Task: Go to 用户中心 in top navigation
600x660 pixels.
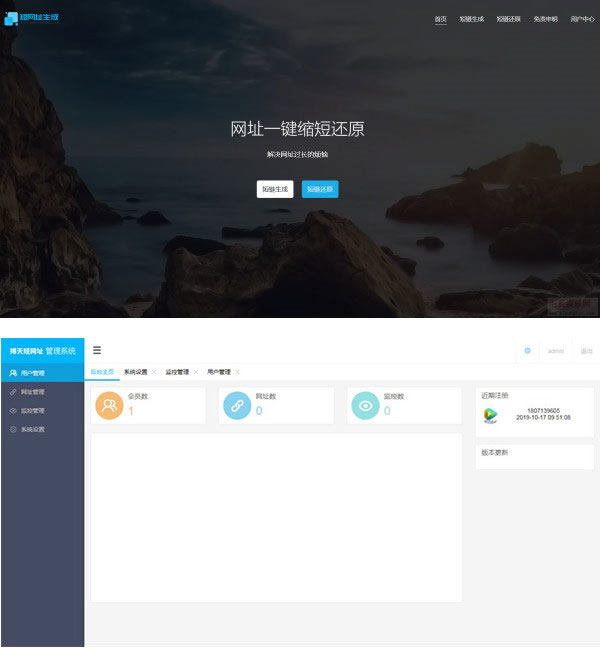Action: point(582,19)
